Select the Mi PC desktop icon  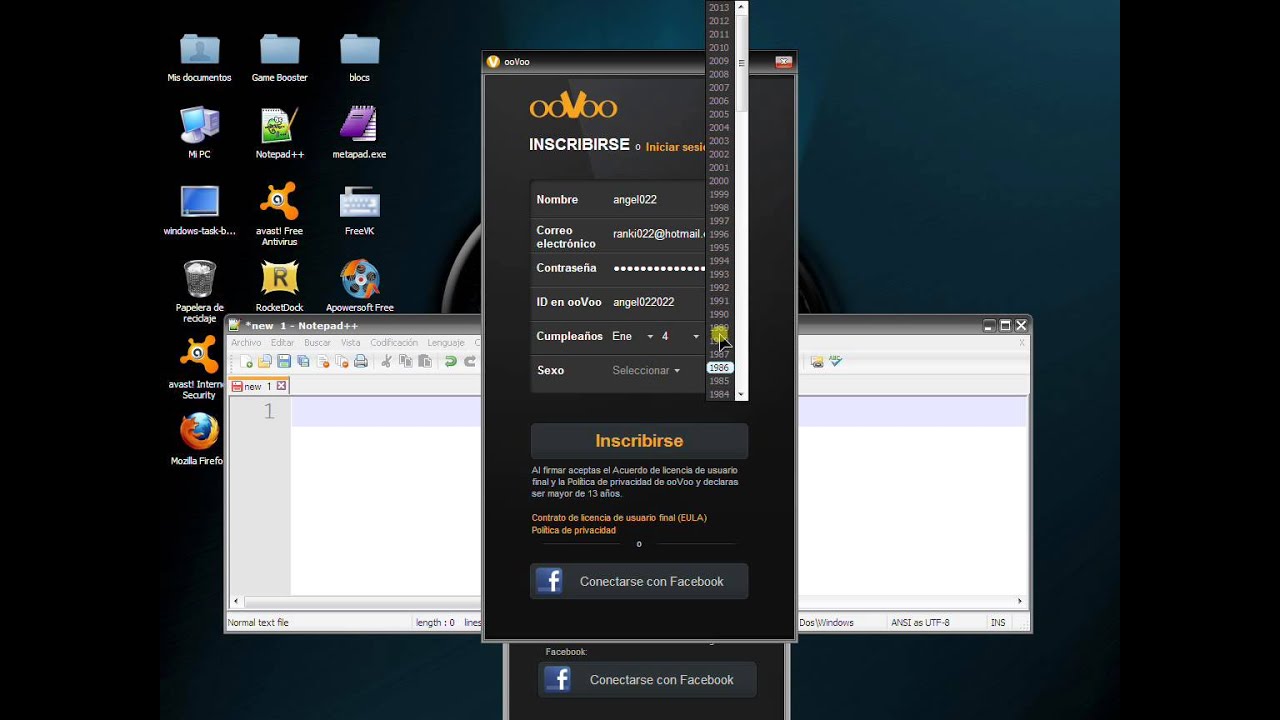tap(199, 132)
